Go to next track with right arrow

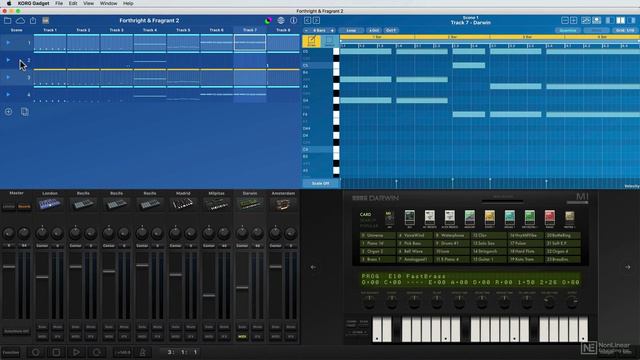(316, 20)
